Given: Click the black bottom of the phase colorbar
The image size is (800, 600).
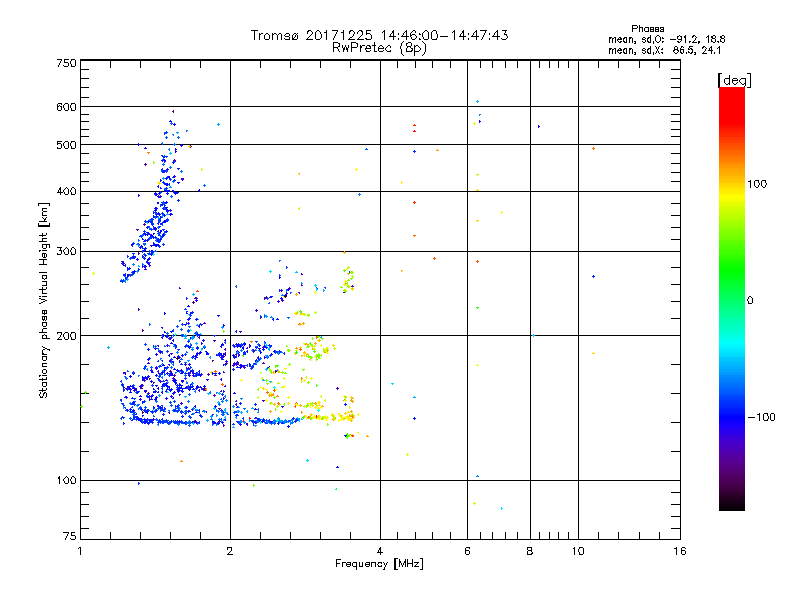Looking at the screenshot, I should pos(732,503).
